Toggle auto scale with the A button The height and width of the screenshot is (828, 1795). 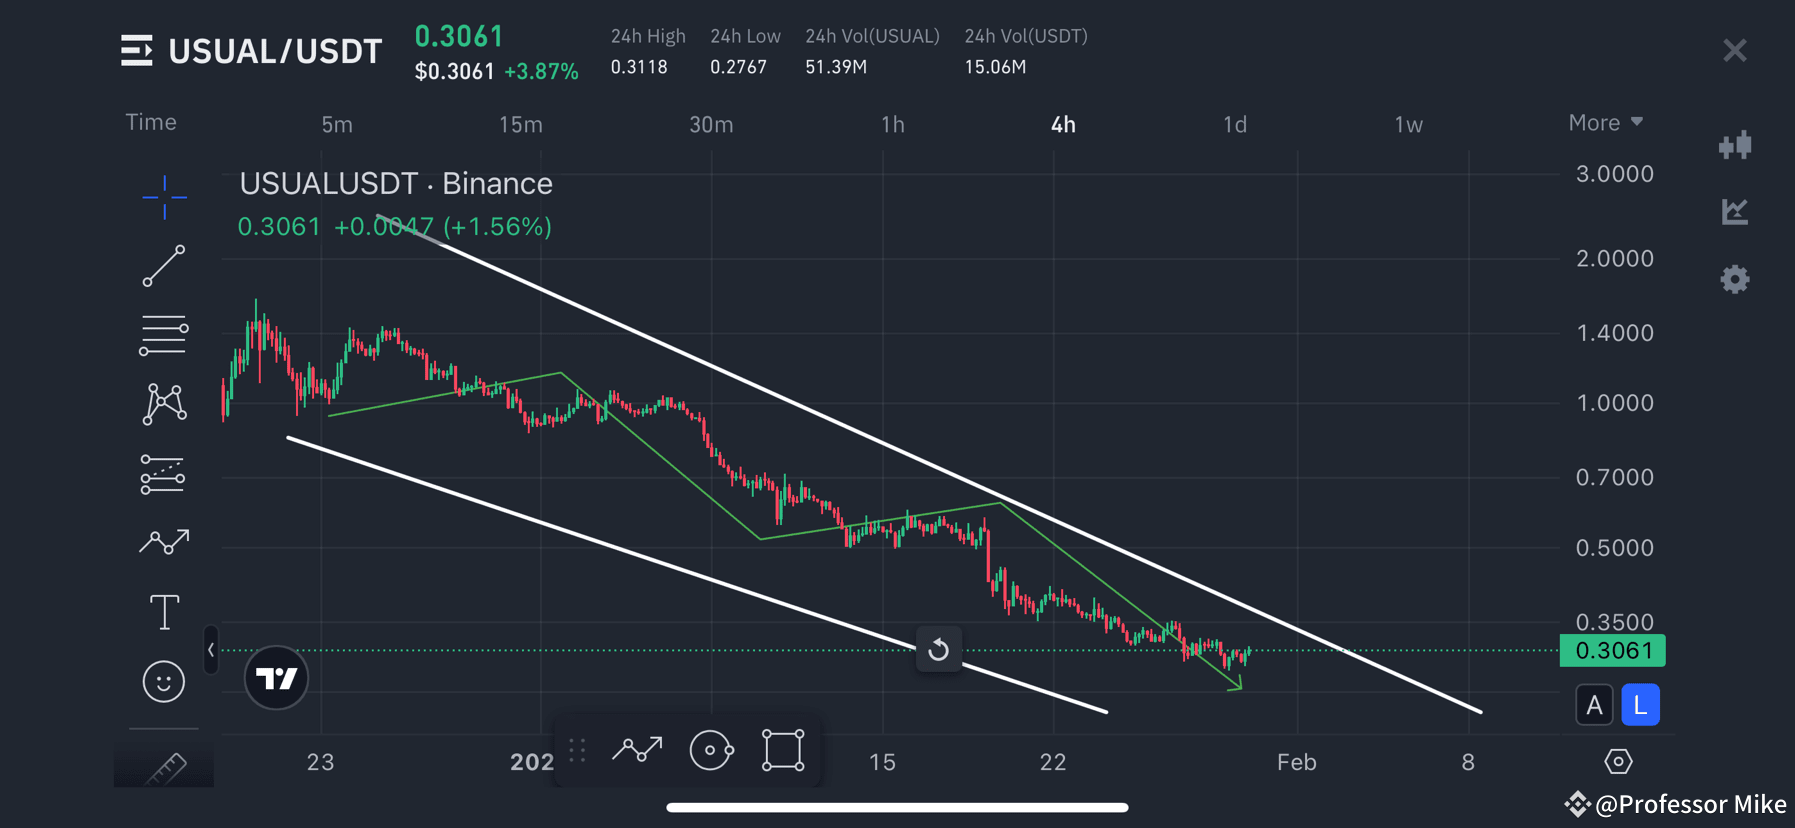(x=1594, y=705)
